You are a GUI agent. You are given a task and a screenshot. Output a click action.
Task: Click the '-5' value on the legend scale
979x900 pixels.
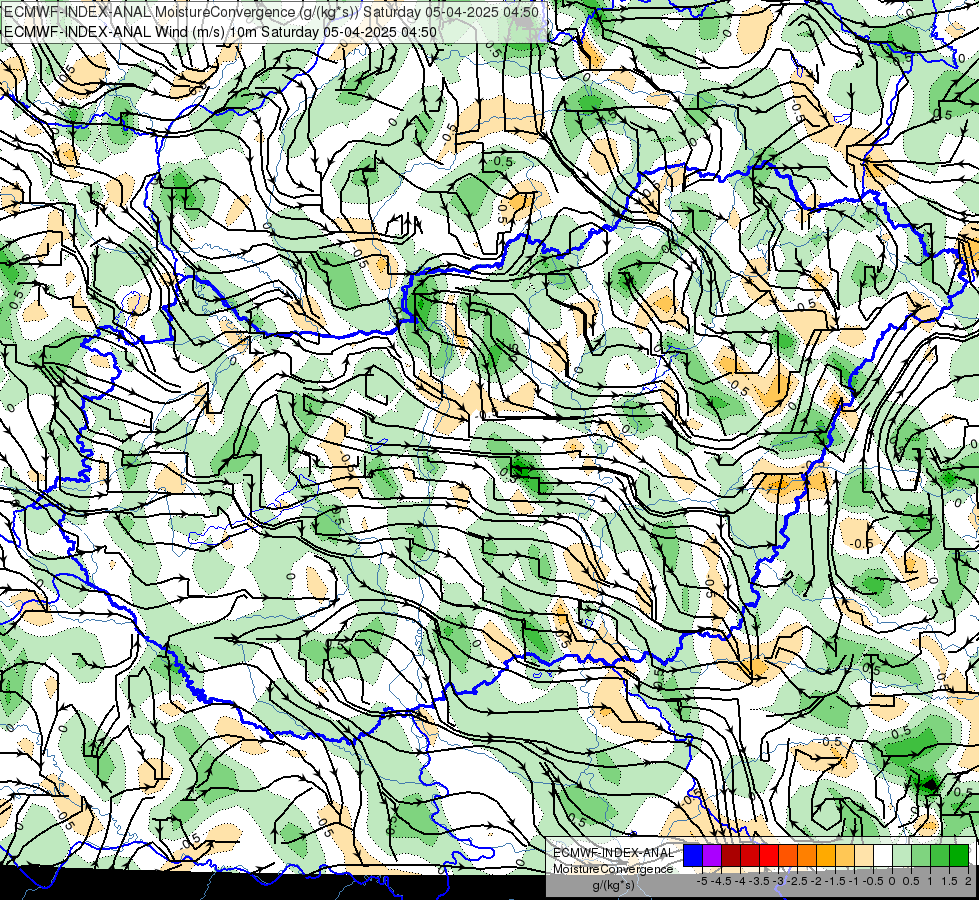coord(702,881)
